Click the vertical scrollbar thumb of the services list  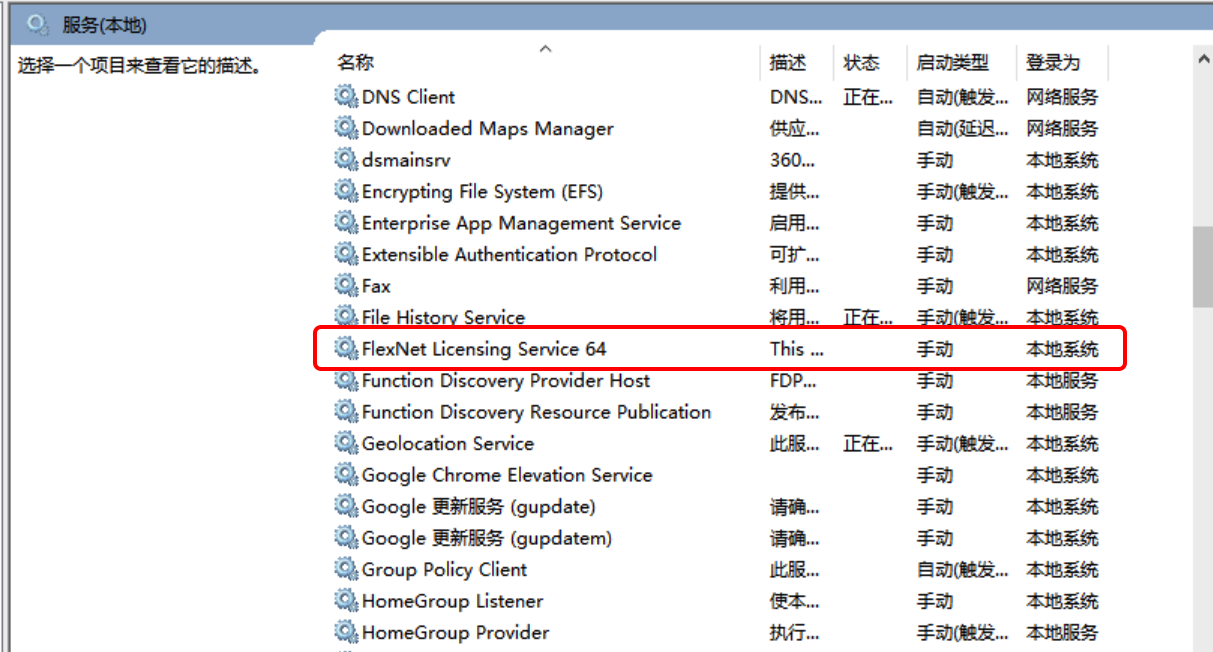click(1203, 266)
